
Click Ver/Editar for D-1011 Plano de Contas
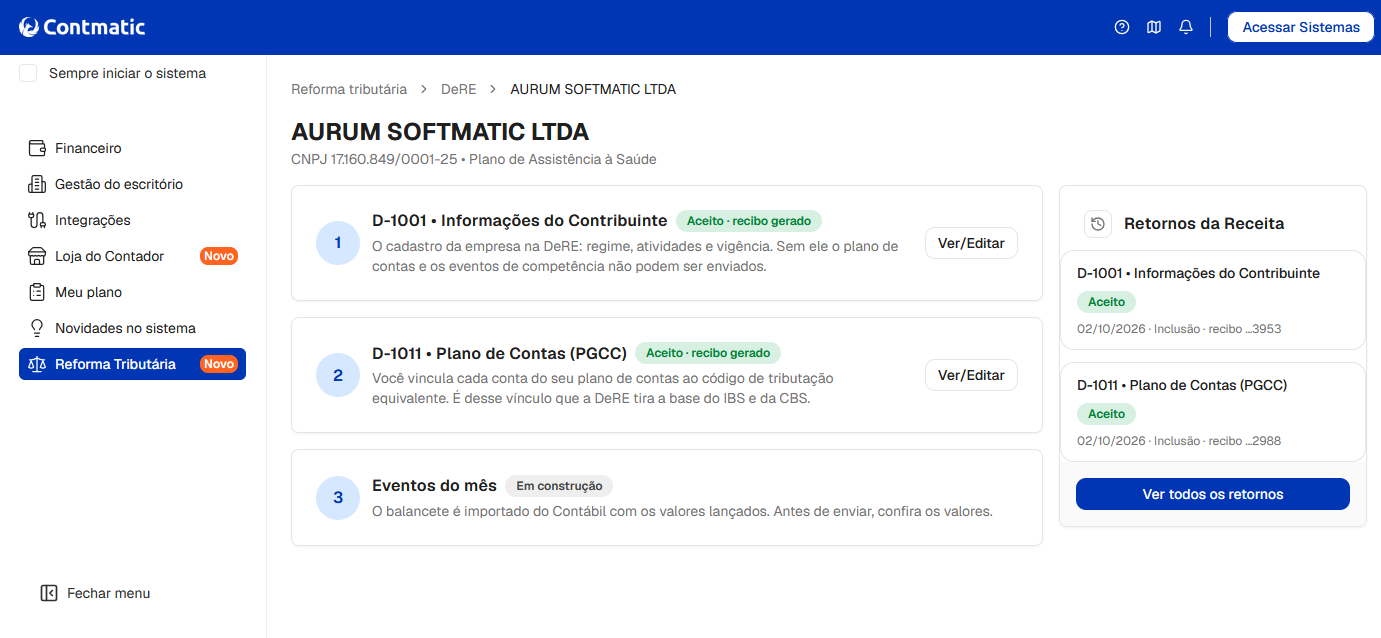tap(971, 375)
